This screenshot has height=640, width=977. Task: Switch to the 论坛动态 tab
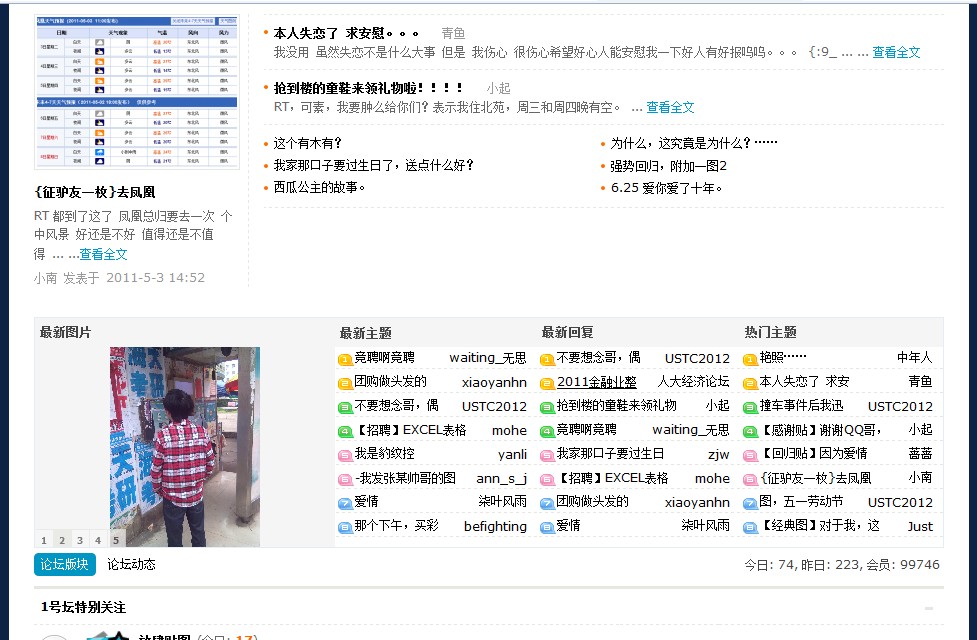(131, 564)
